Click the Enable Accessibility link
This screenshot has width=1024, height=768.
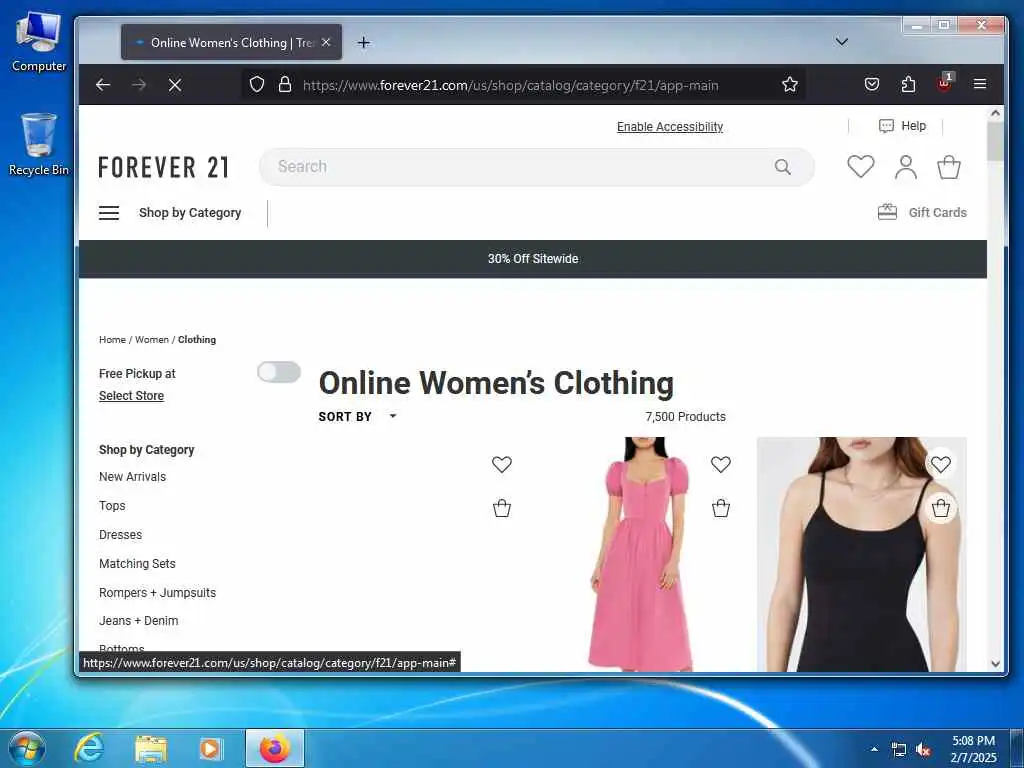[670, 127]
